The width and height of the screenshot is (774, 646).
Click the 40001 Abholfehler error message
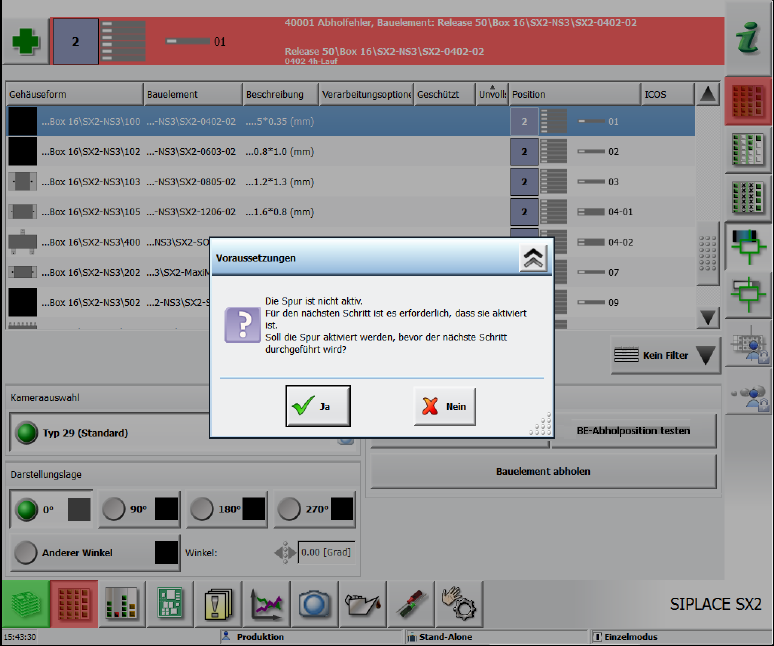[461, 23]
